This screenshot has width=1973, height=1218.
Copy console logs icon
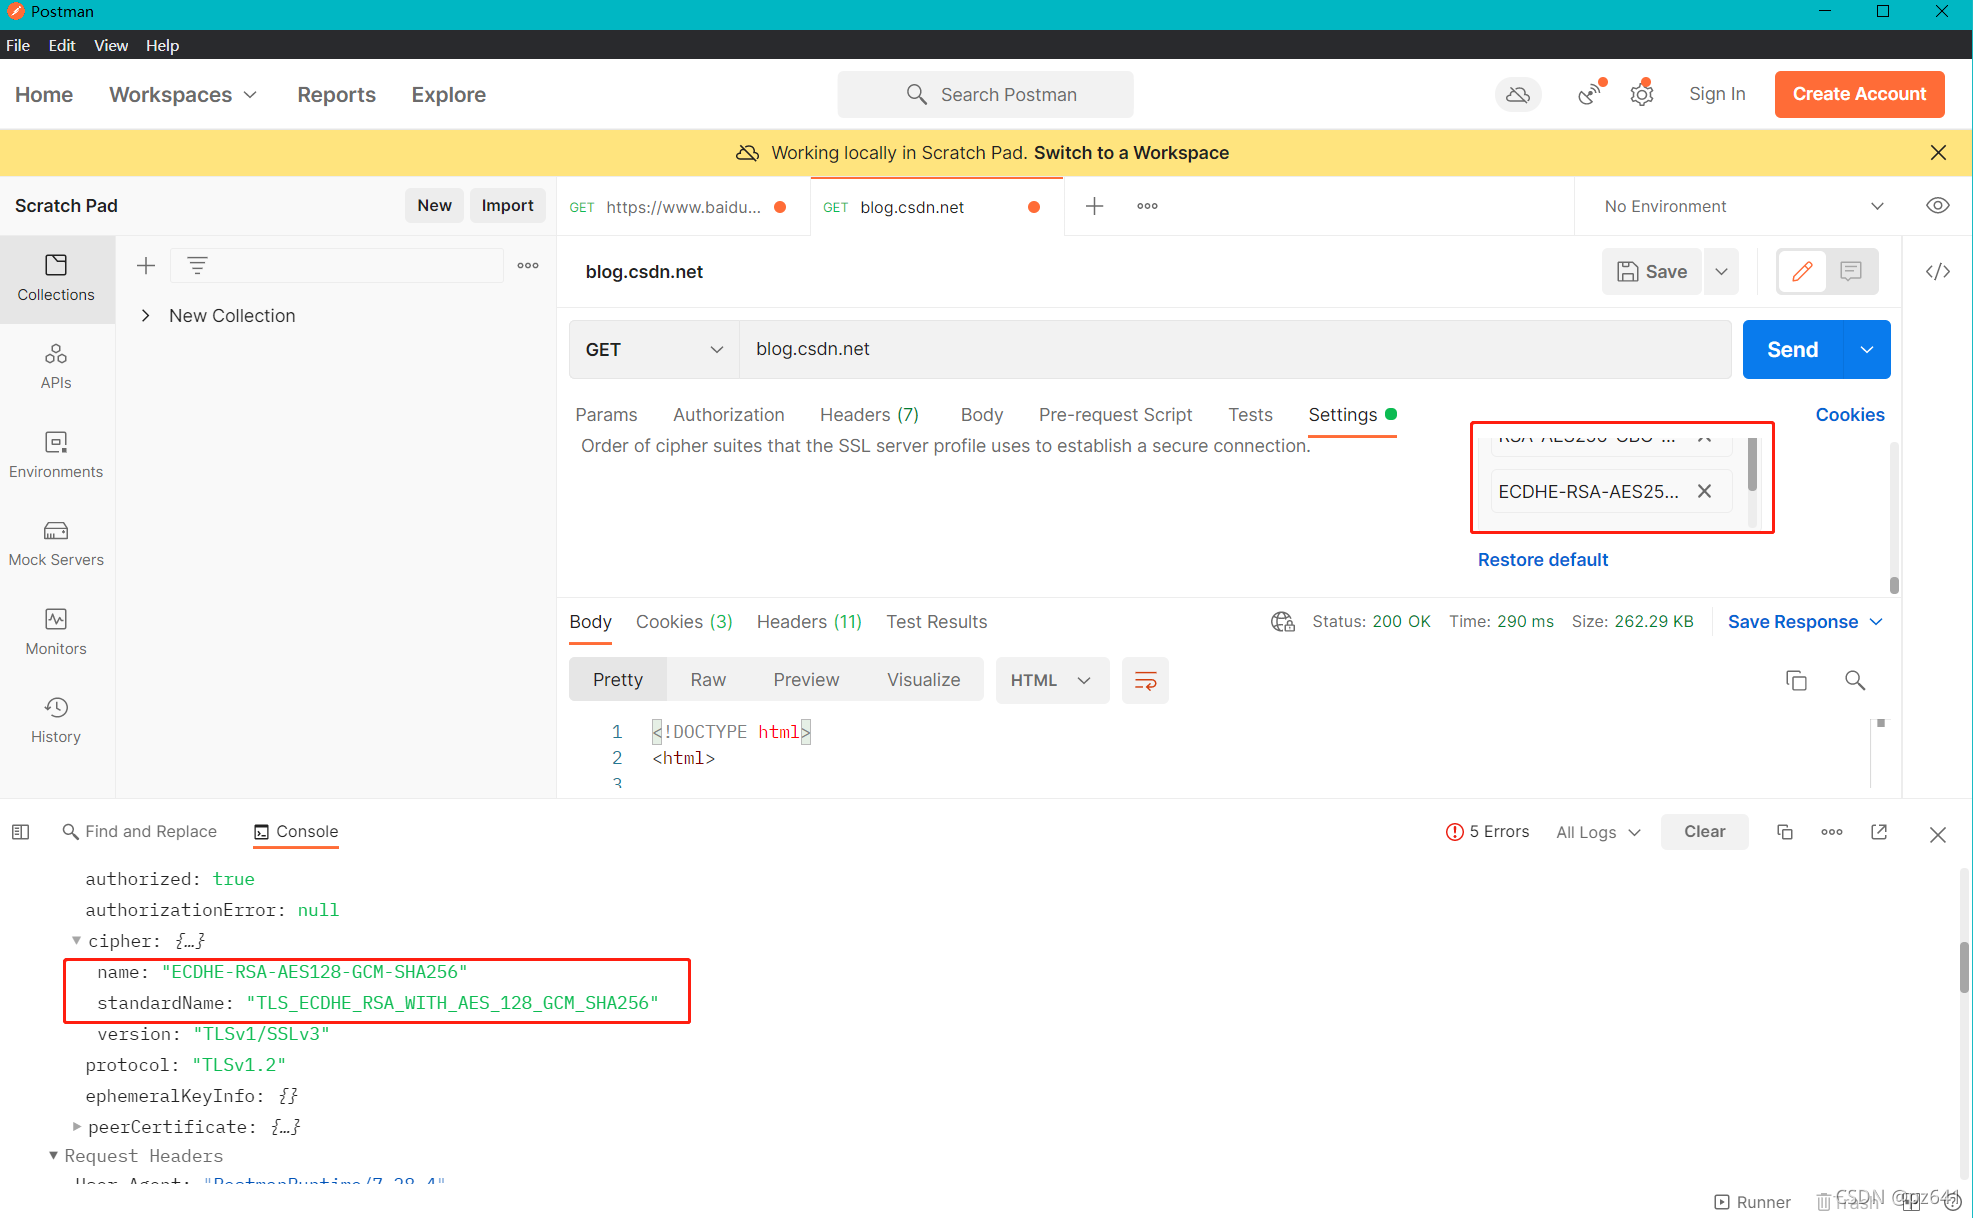click(1784, 832)
